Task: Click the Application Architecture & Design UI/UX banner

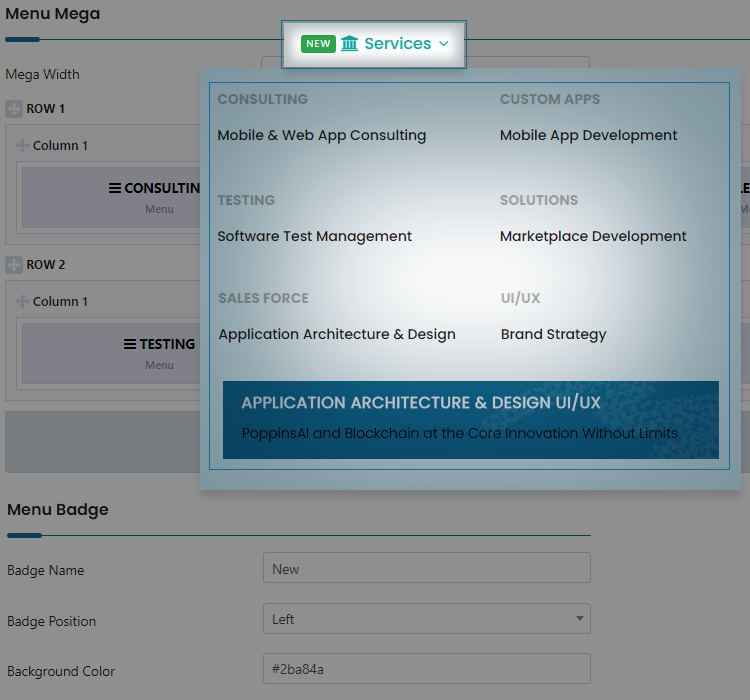Action: click(470, 419)
